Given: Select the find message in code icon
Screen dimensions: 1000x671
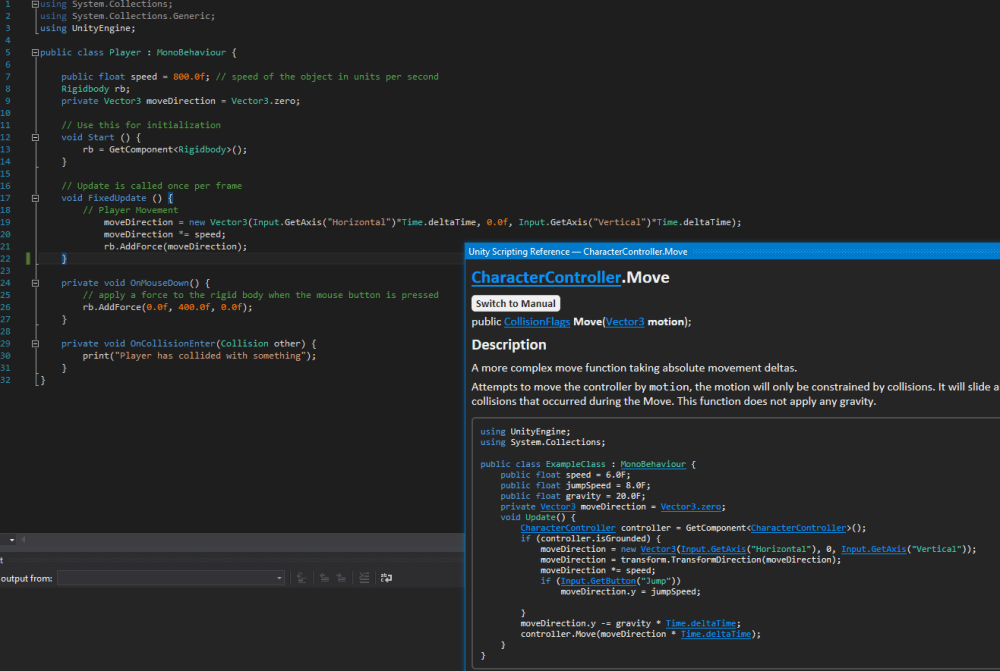Looking at the screenshot, I should (303, 577).
